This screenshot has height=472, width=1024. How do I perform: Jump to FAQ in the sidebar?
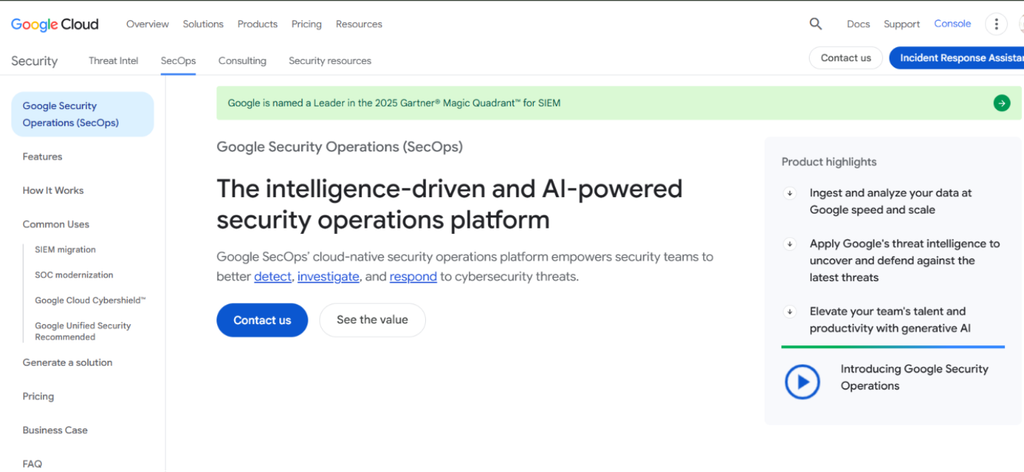(32, 464)
